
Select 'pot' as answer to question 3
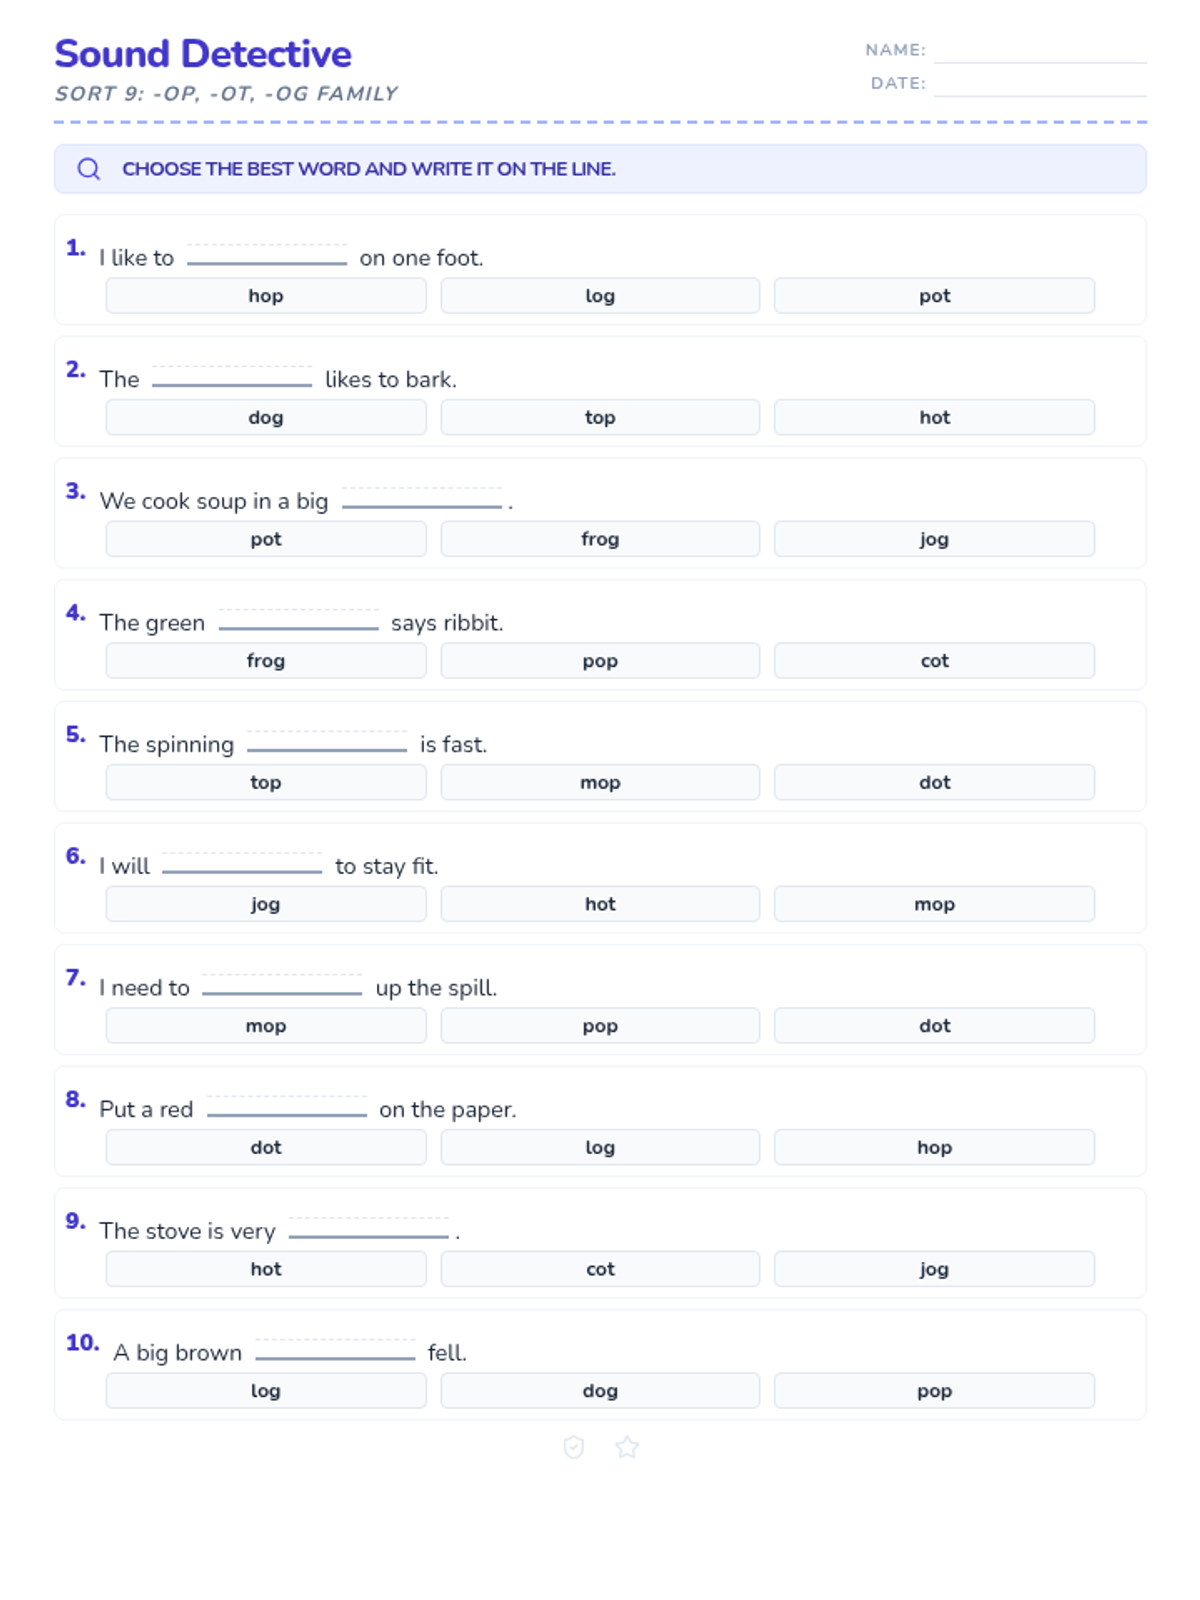(x=266, y=540)
